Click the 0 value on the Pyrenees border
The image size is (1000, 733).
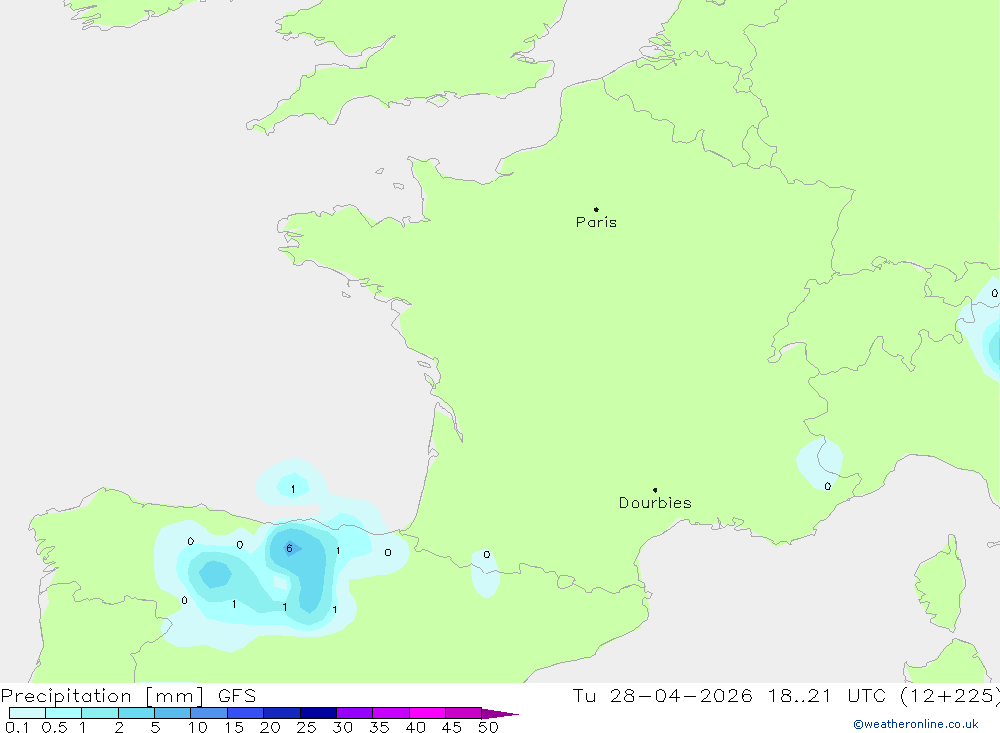[487, 554]
